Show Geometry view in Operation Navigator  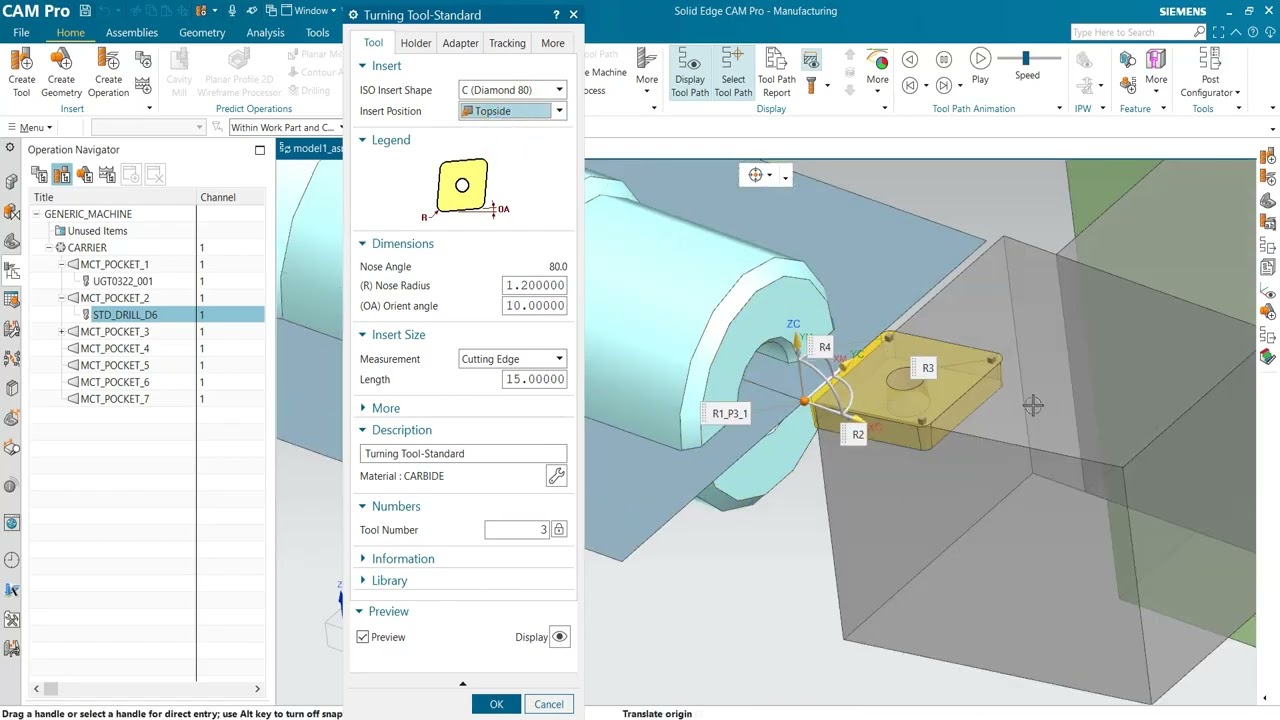(x=84, y=175)
